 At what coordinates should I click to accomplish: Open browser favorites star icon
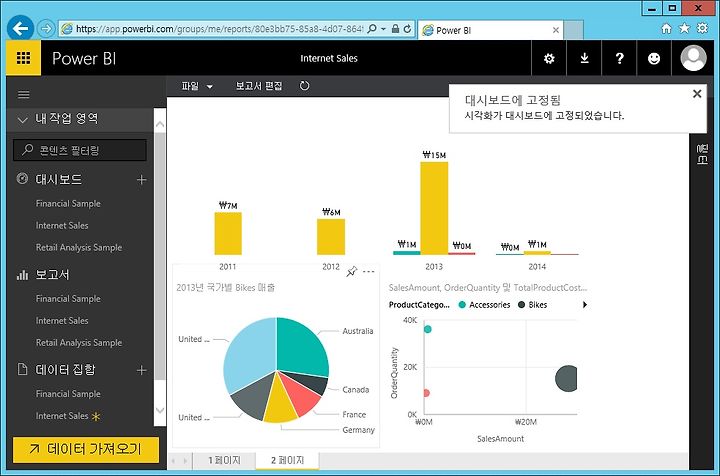(684, 28)
